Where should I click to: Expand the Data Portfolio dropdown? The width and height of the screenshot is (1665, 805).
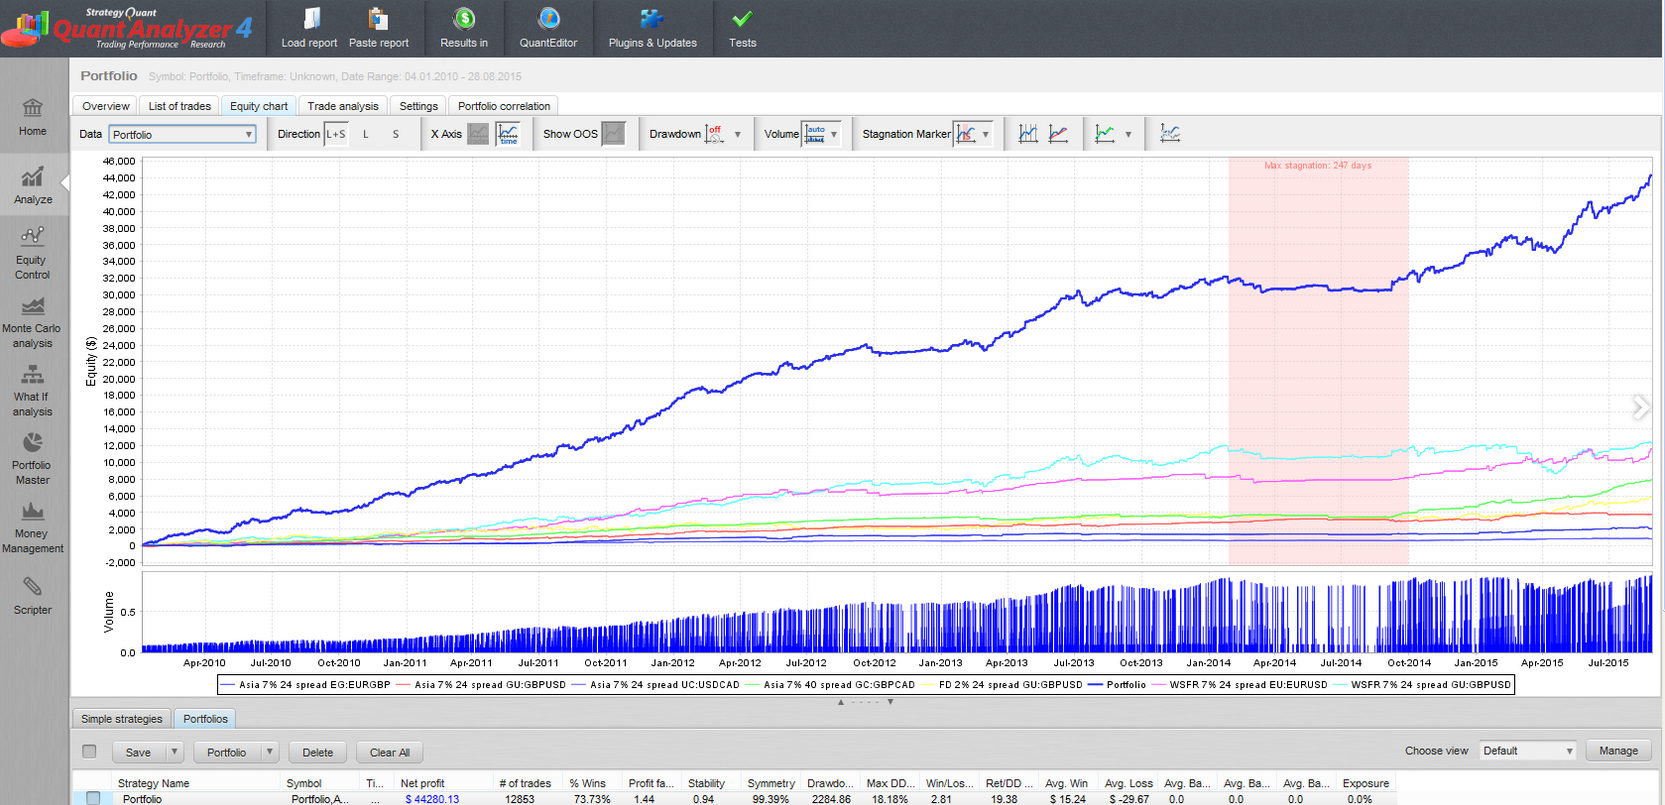point(182,134)
